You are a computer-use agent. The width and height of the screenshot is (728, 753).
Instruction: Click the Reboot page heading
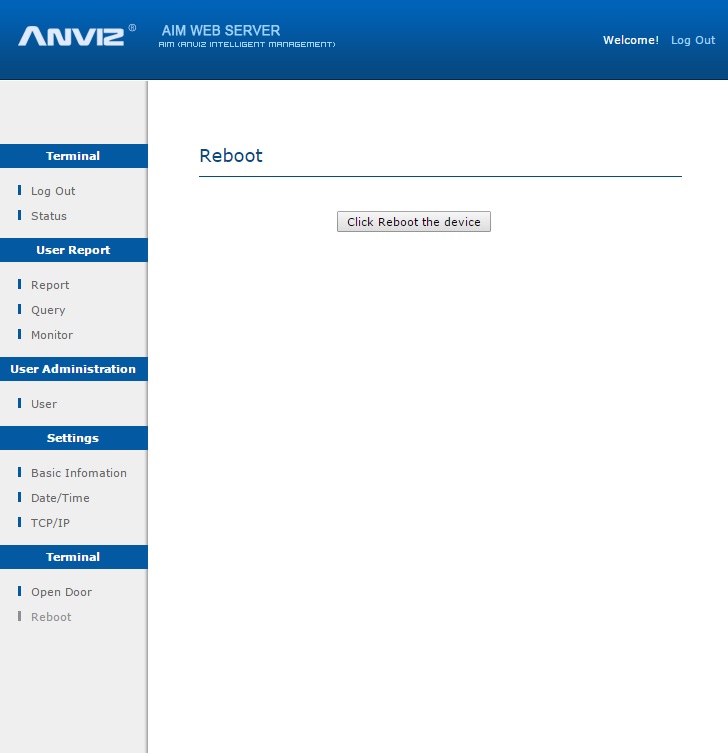point(231,156)
